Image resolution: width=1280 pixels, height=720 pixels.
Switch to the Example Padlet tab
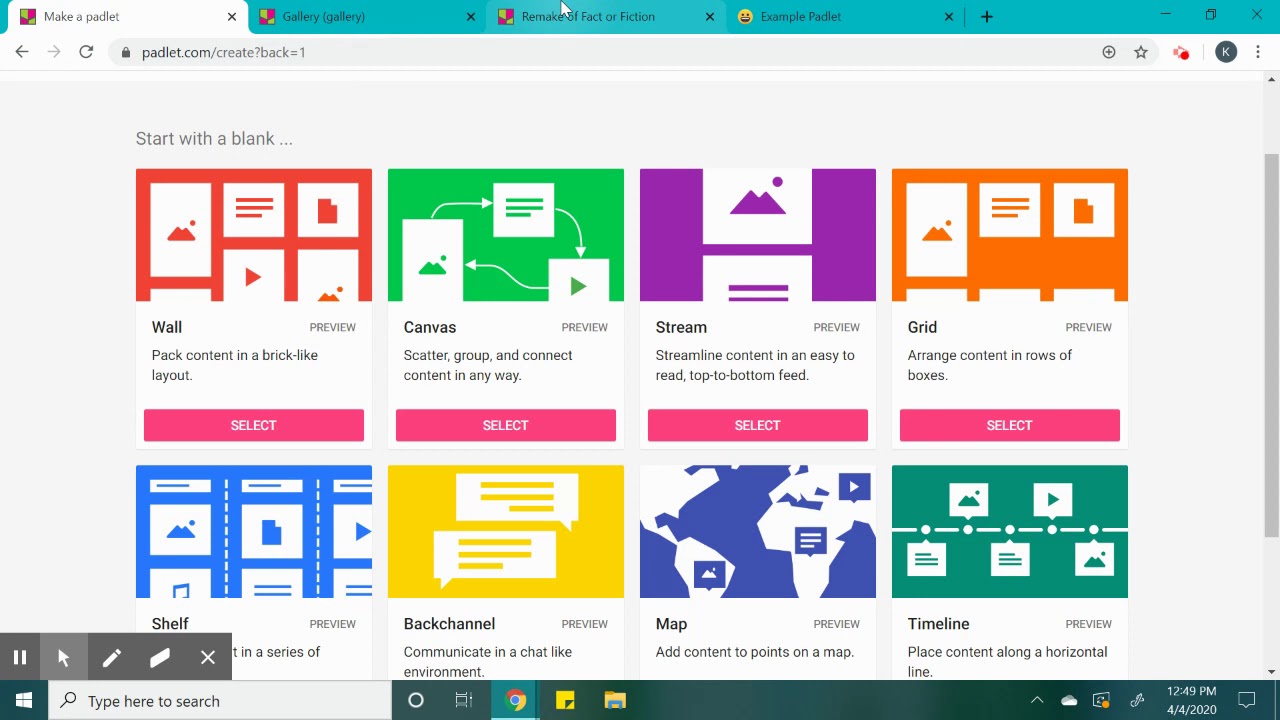(x=843, y=16)
